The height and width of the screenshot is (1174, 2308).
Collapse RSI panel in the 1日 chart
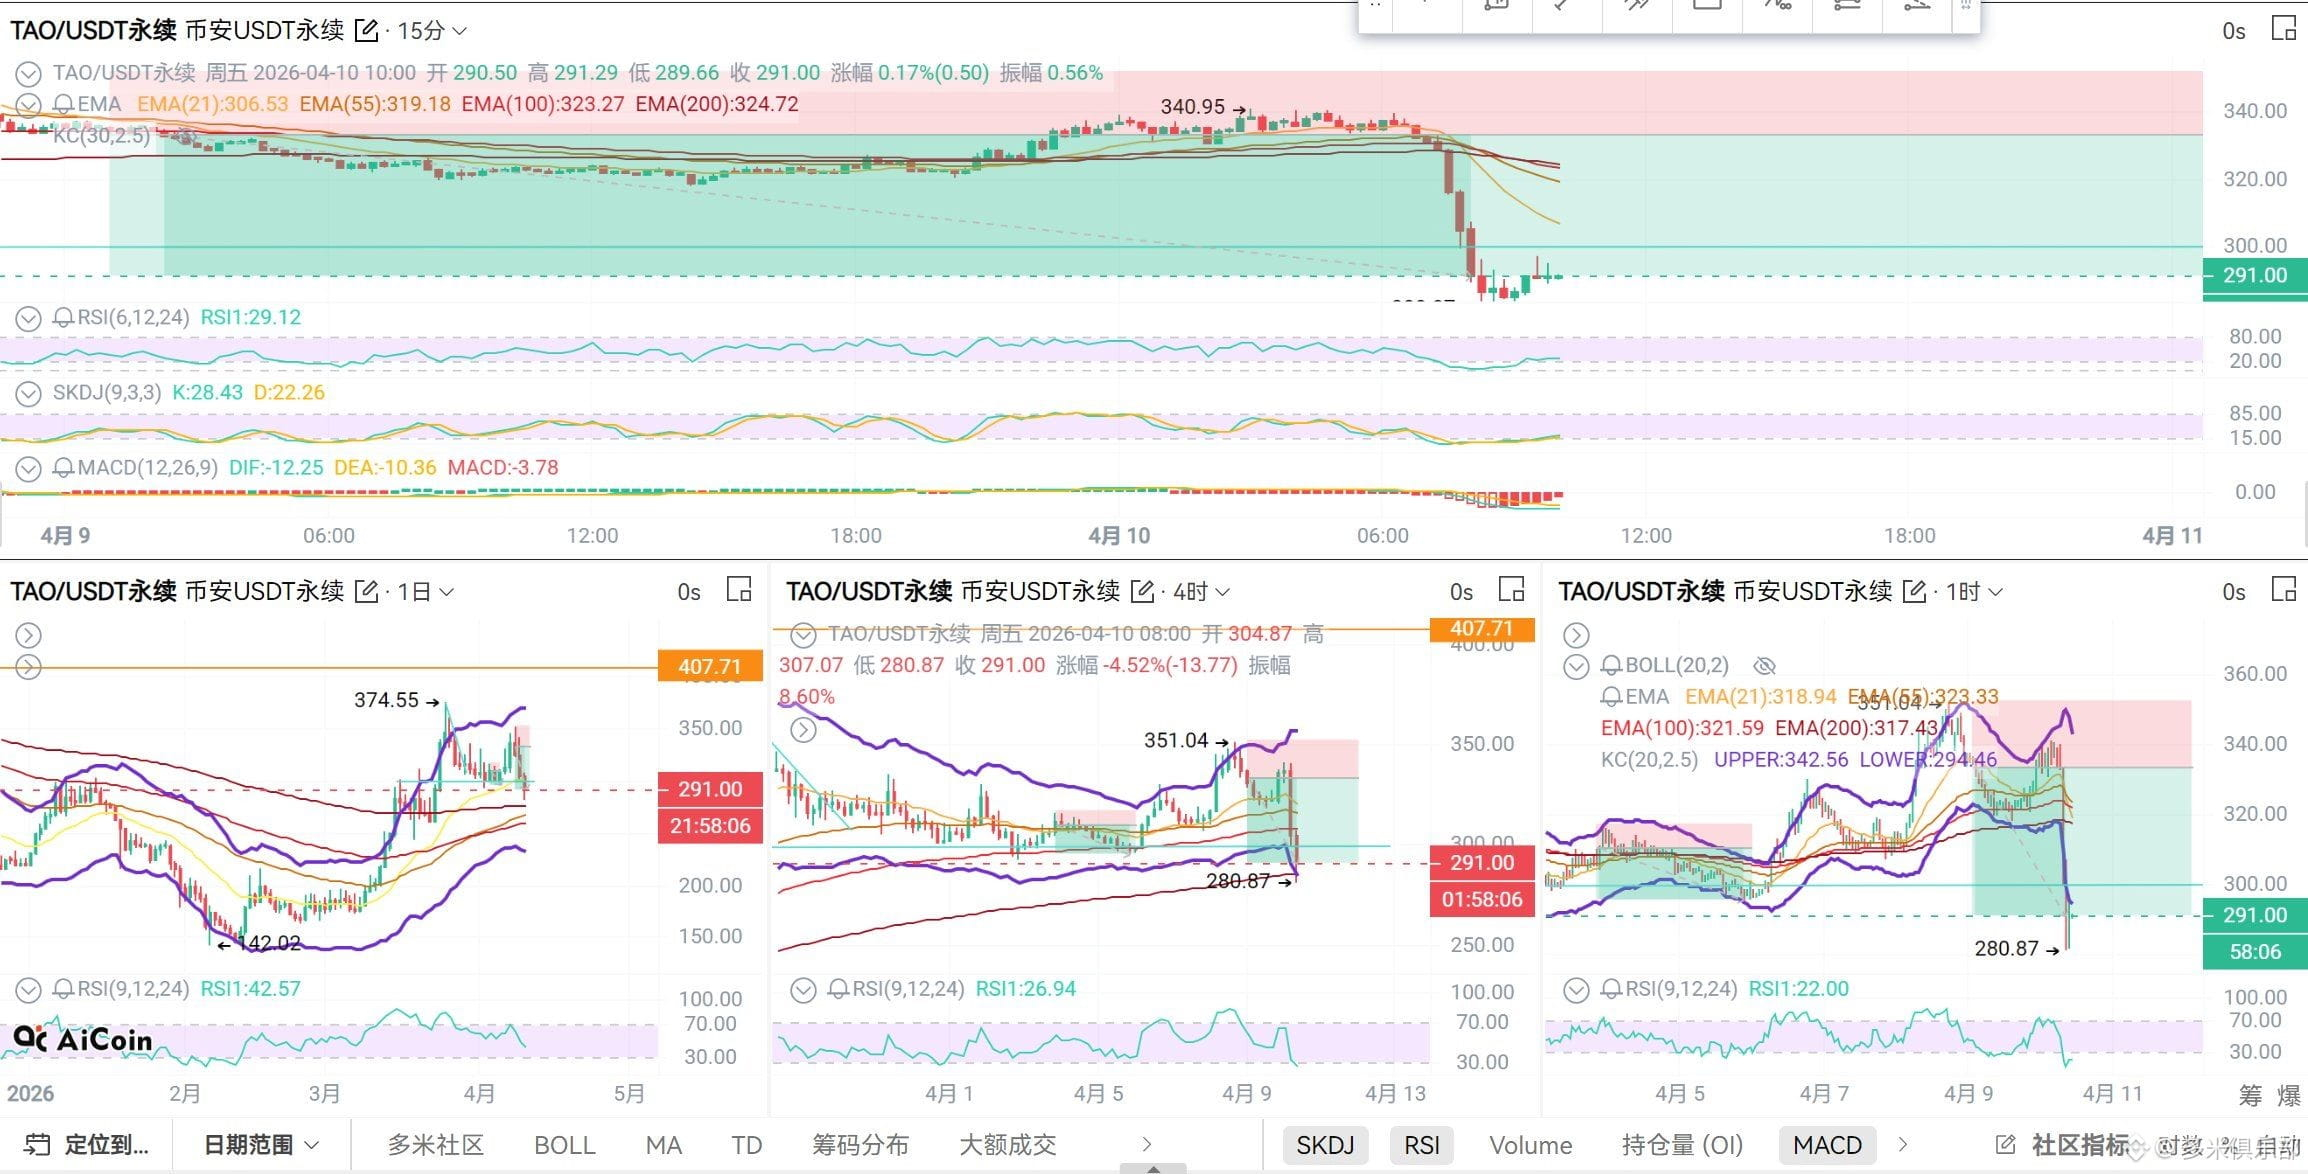(28, 989)
